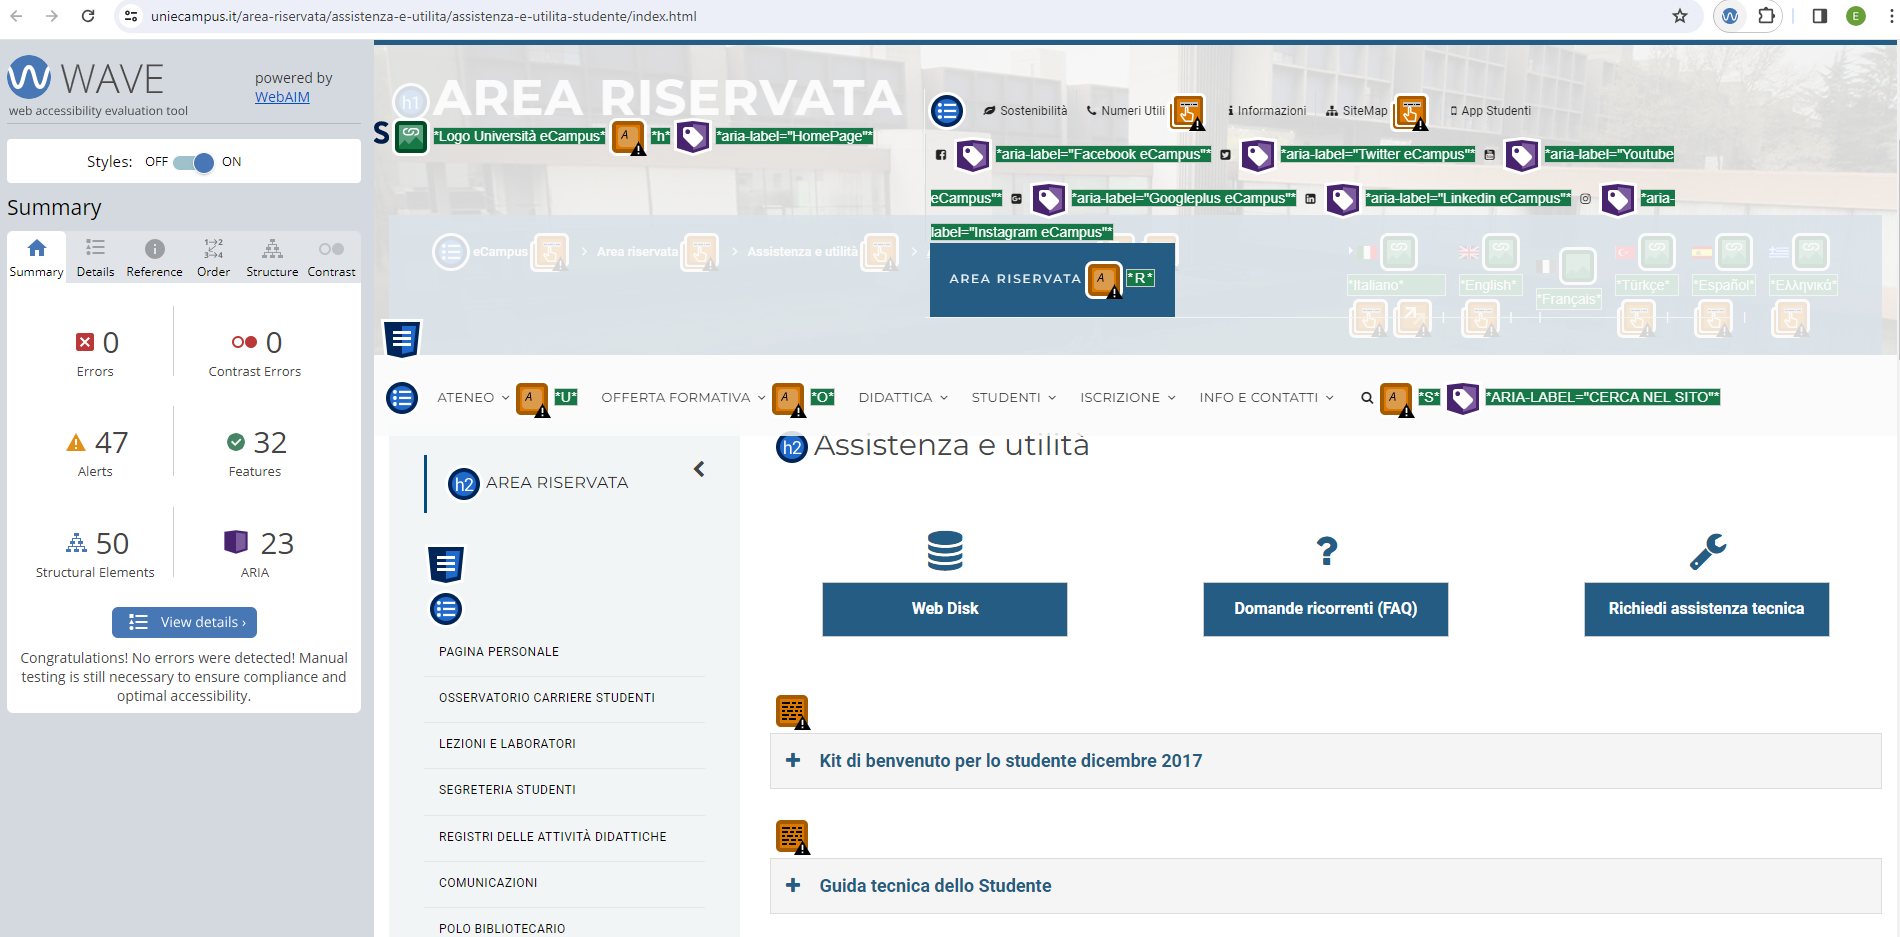Switch to the Reference tab

click(x=154, y=257)
